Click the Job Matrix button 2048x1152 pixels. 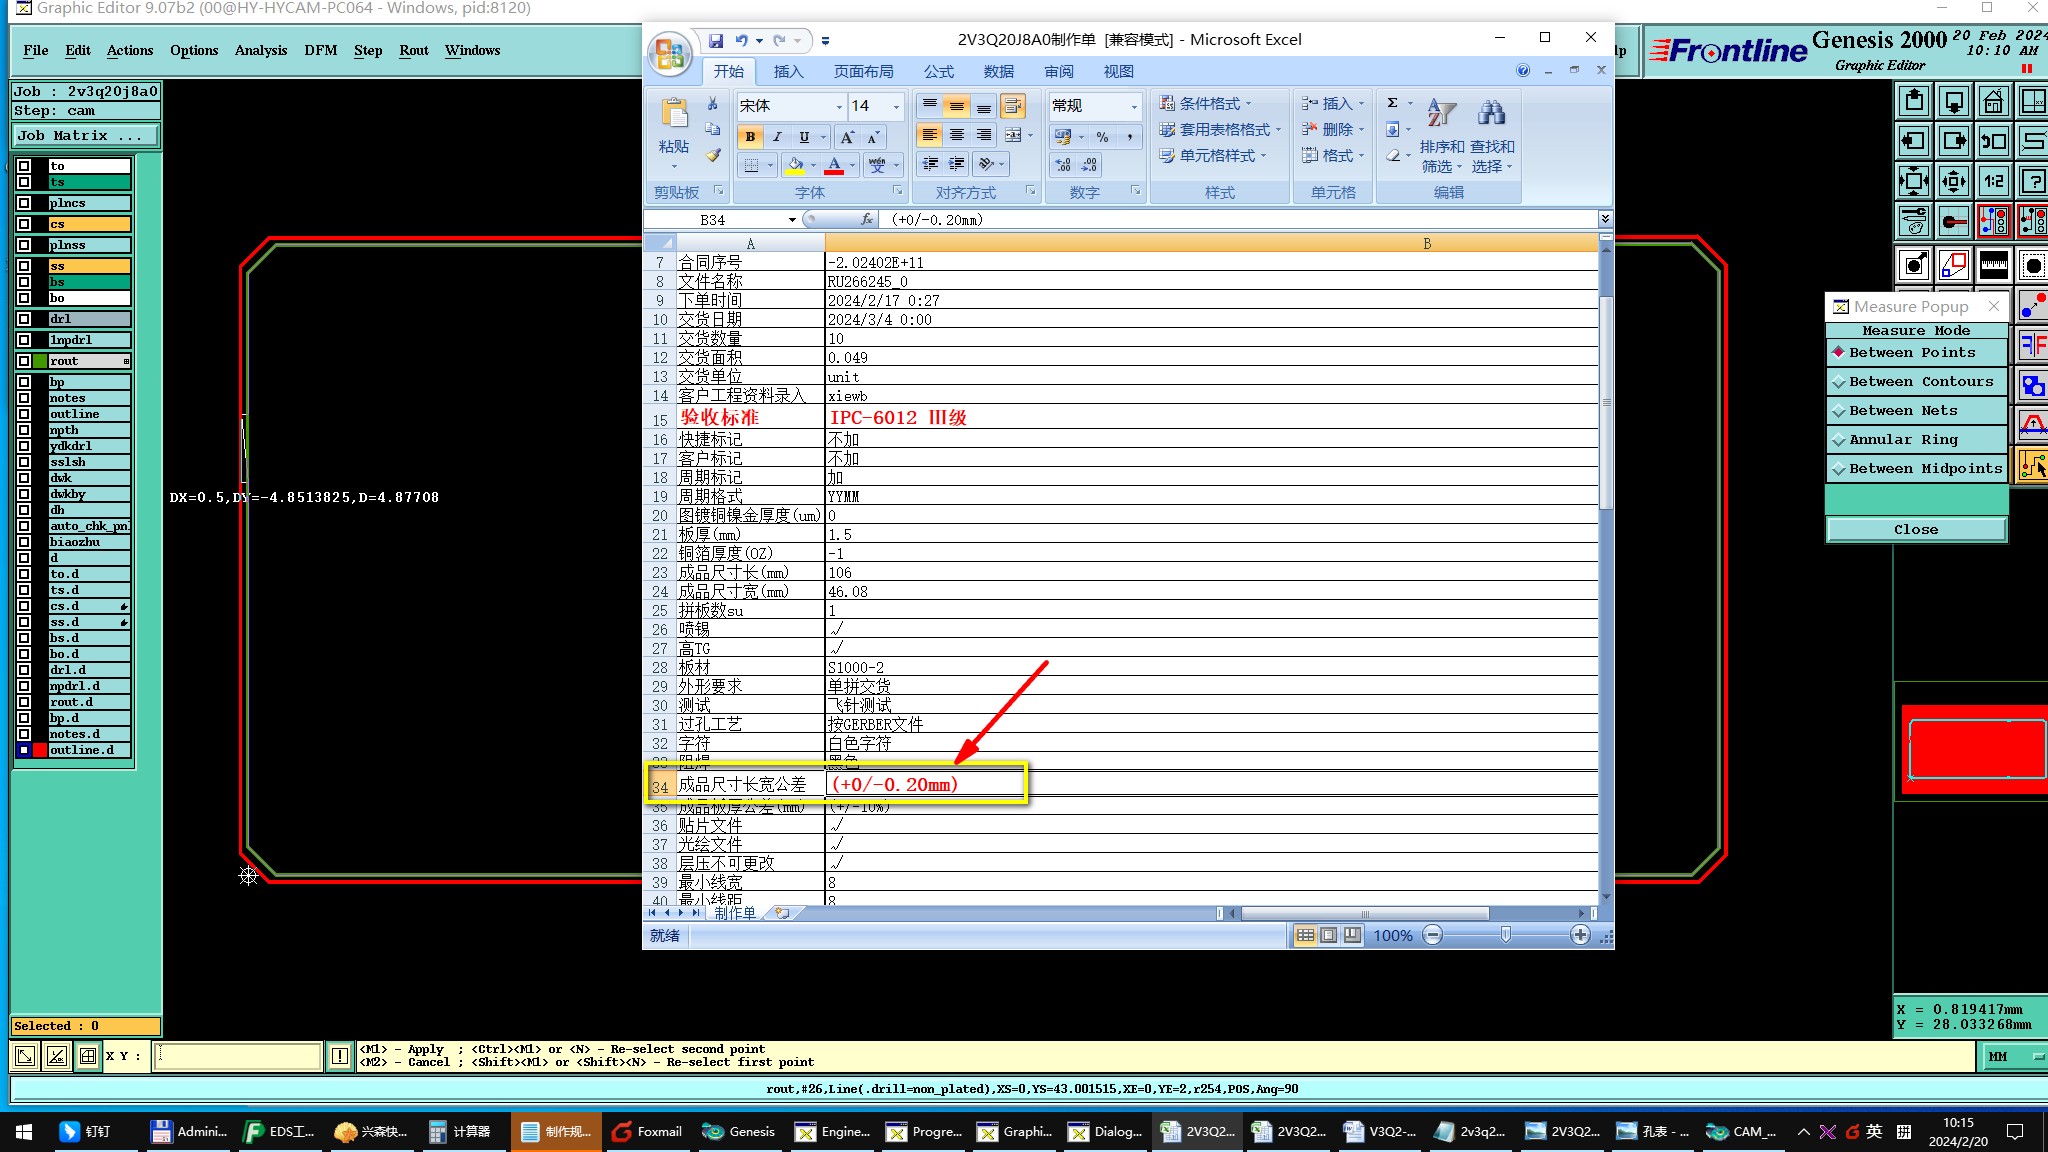86,135
